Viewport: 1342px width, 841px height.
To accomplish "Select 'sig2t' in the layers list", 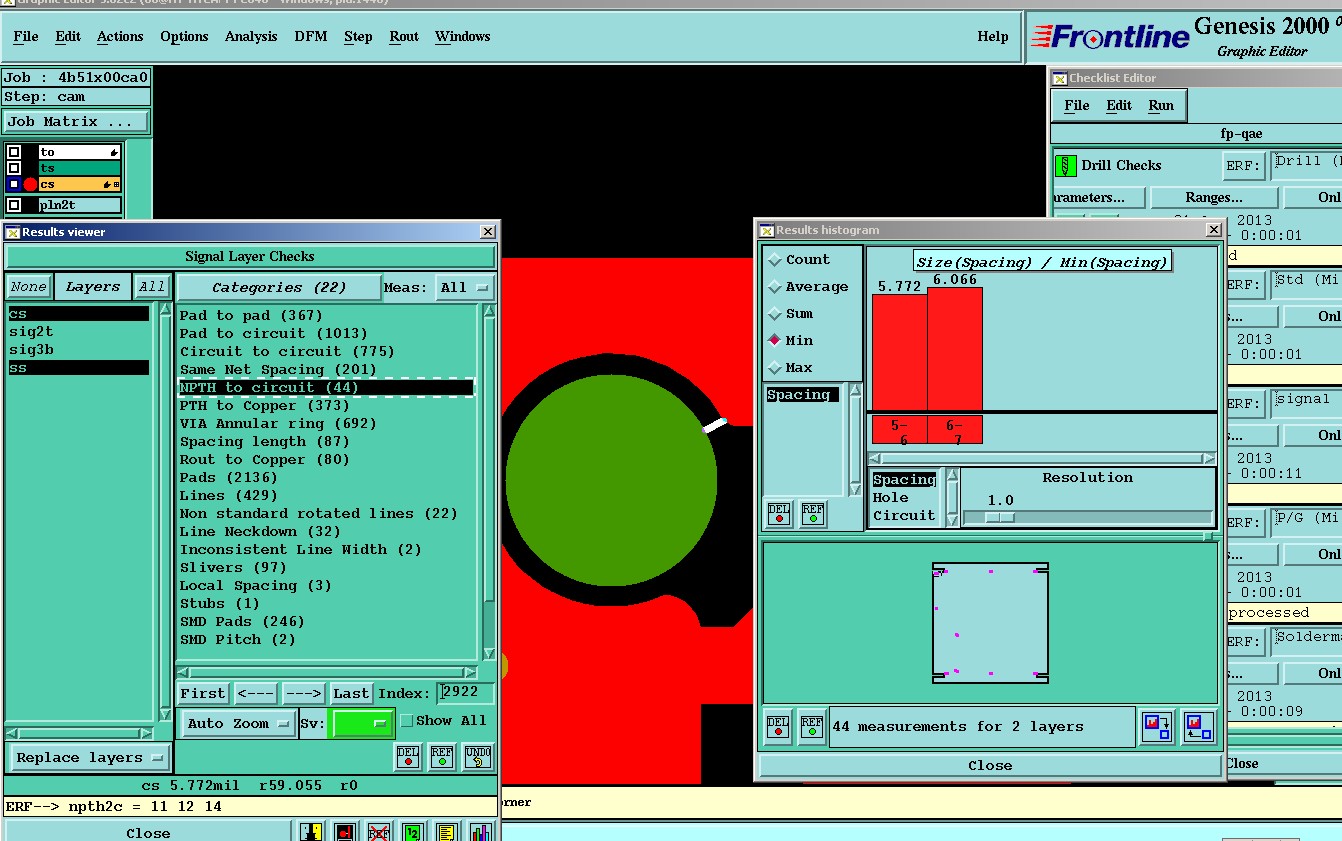I will click(31, 331).
